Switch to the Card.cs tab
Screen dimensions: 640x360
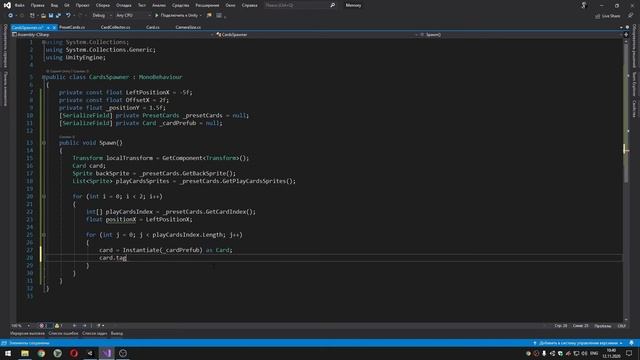(x=153, y=27)
